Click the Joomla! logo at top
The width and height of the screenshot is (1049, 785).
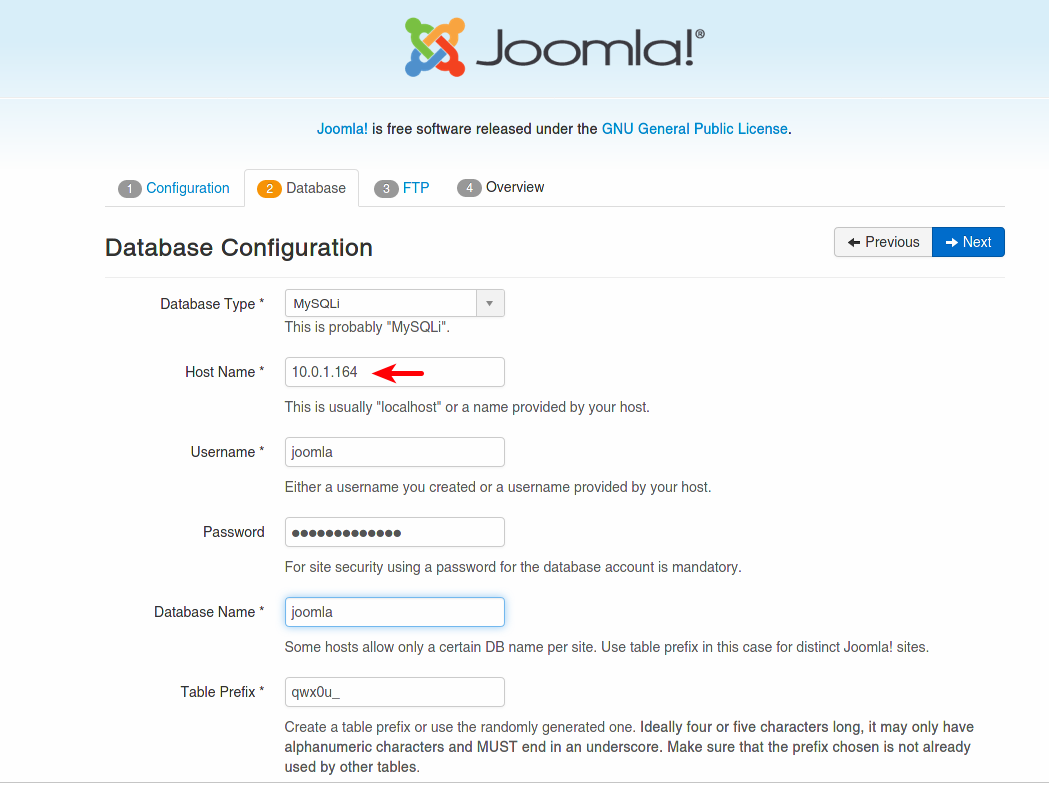click(x=555, y=47)
